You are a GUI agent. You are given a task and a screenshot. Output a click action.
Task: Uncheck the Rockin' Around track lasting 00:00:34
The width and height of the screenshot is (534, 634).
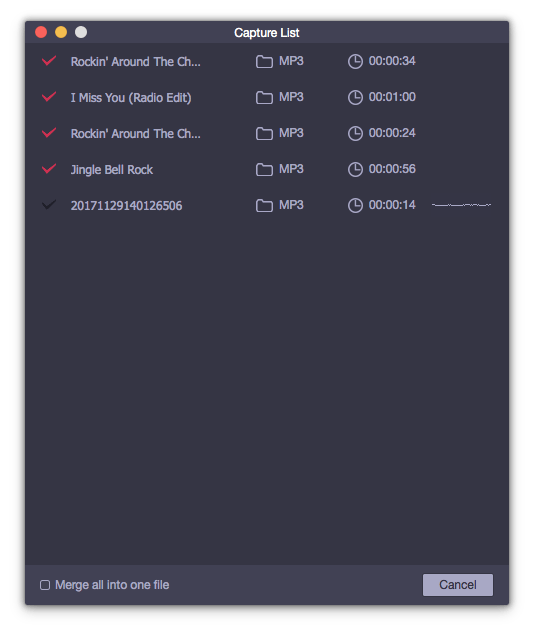coord(49,61)
